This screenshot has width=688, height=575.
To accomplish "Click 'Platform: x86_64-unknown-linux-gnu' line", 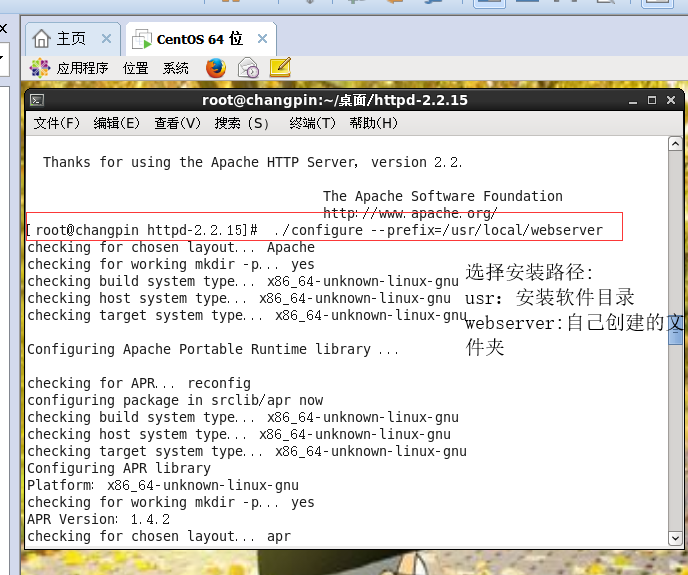I will (163, 485).
